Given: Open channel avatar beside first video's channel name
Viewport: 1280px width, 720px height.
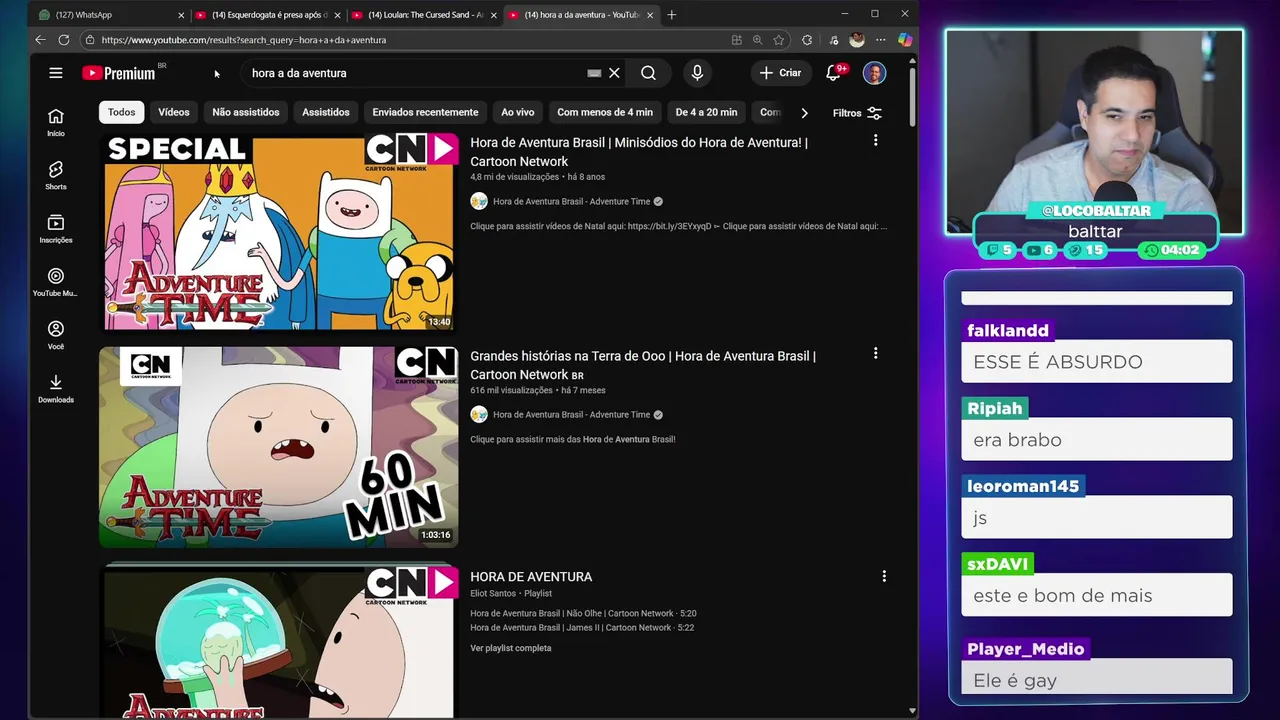Looking at the screenshot, I should [479, 201].
